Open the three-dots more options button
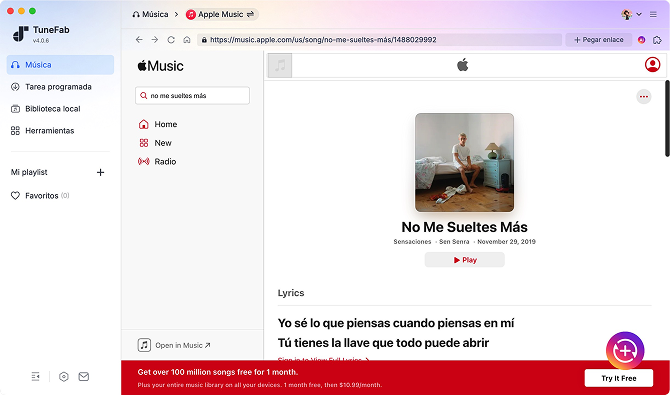Image resolution: width=670 pixels, height=396 pixels. [644, 97]
